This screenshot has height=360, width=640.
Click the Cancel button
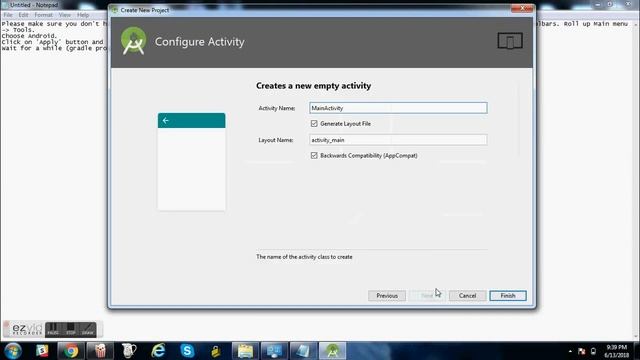tap(467, 296)
